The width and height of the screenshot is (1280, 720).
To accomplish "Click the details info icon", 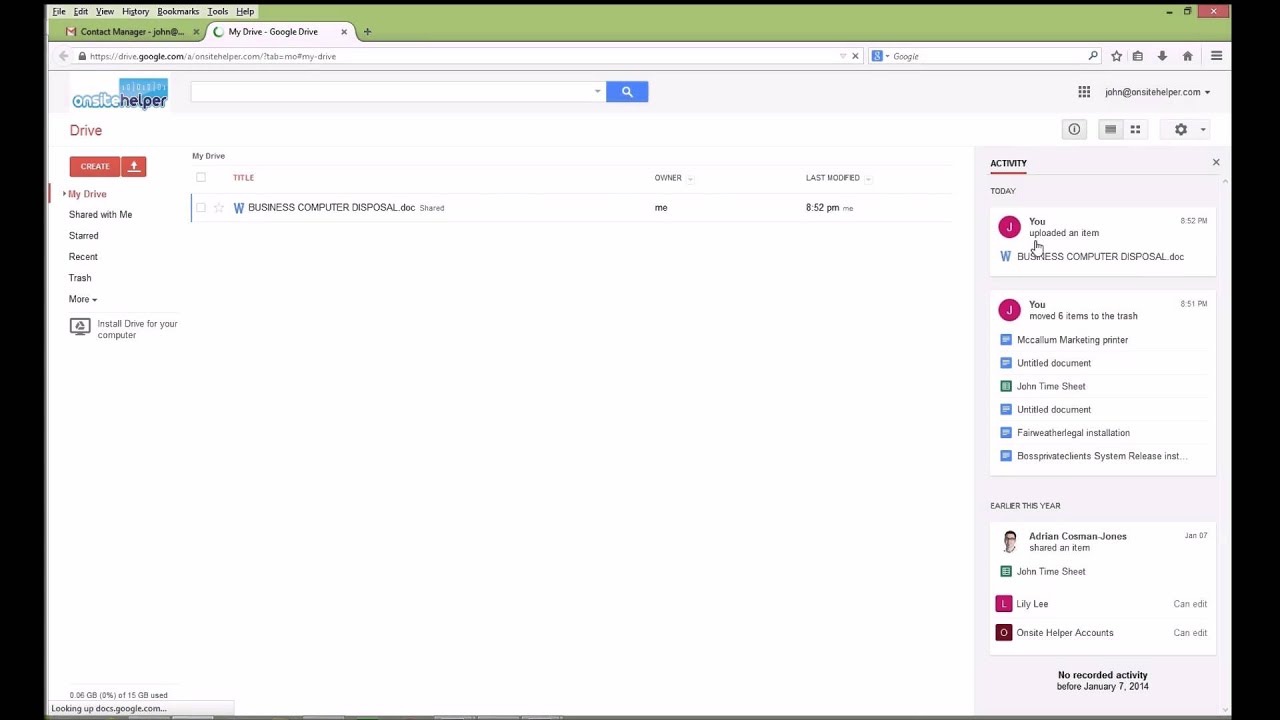I will coord(1074,129).
